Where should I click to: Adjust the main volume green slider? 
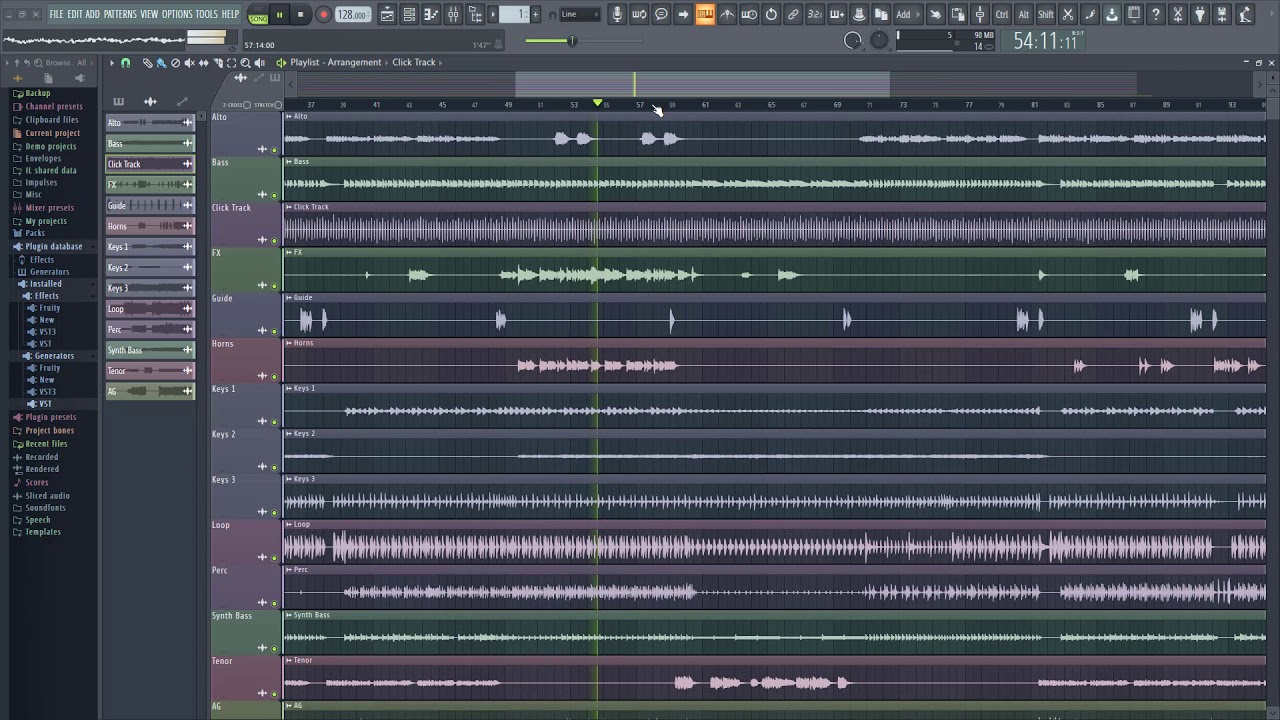coord(572,41)
